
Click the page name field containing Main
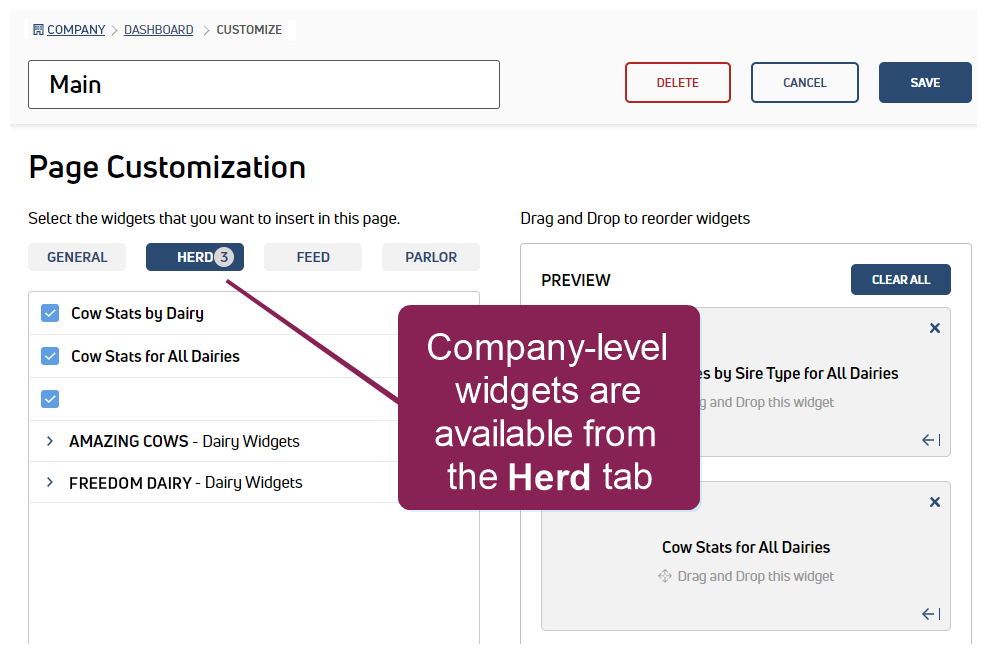pyautogui.click(x=264, y=84)
